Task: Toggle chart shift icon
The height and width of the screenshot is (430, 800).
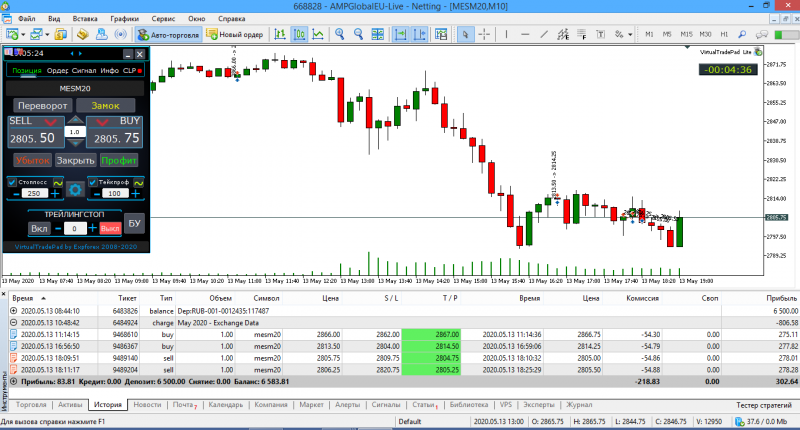Action: pyautogui.click(x=419, y=34)
